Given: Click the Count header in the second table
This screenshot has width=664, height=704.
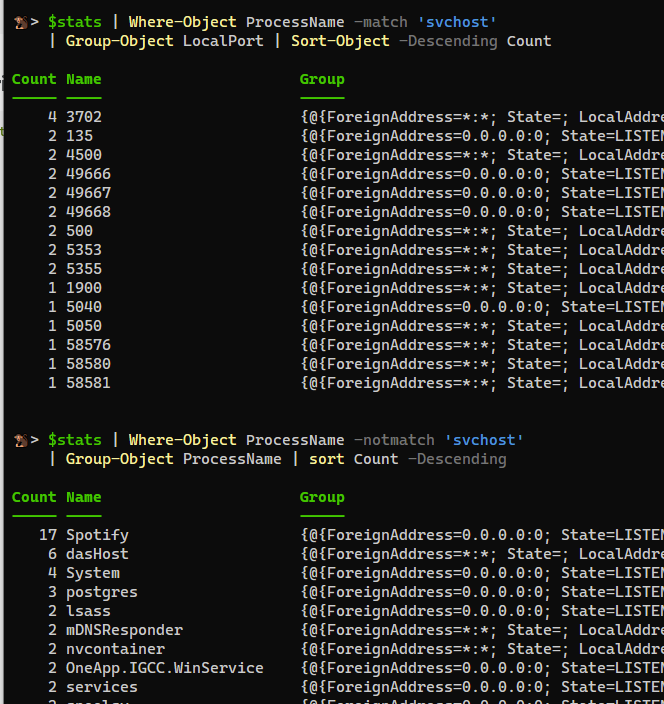Looking at the screenshot, I should pyautogui.click(x=34, y=497).
